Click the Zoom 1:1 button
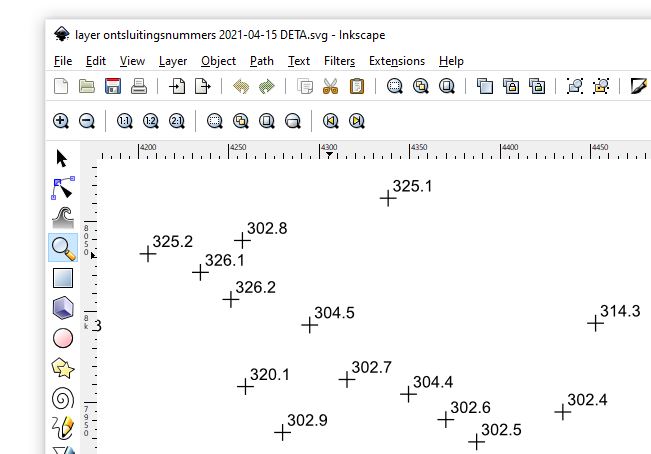Image resolution: width=651 pixels, height=454 pixels. (x=125, y=121)
